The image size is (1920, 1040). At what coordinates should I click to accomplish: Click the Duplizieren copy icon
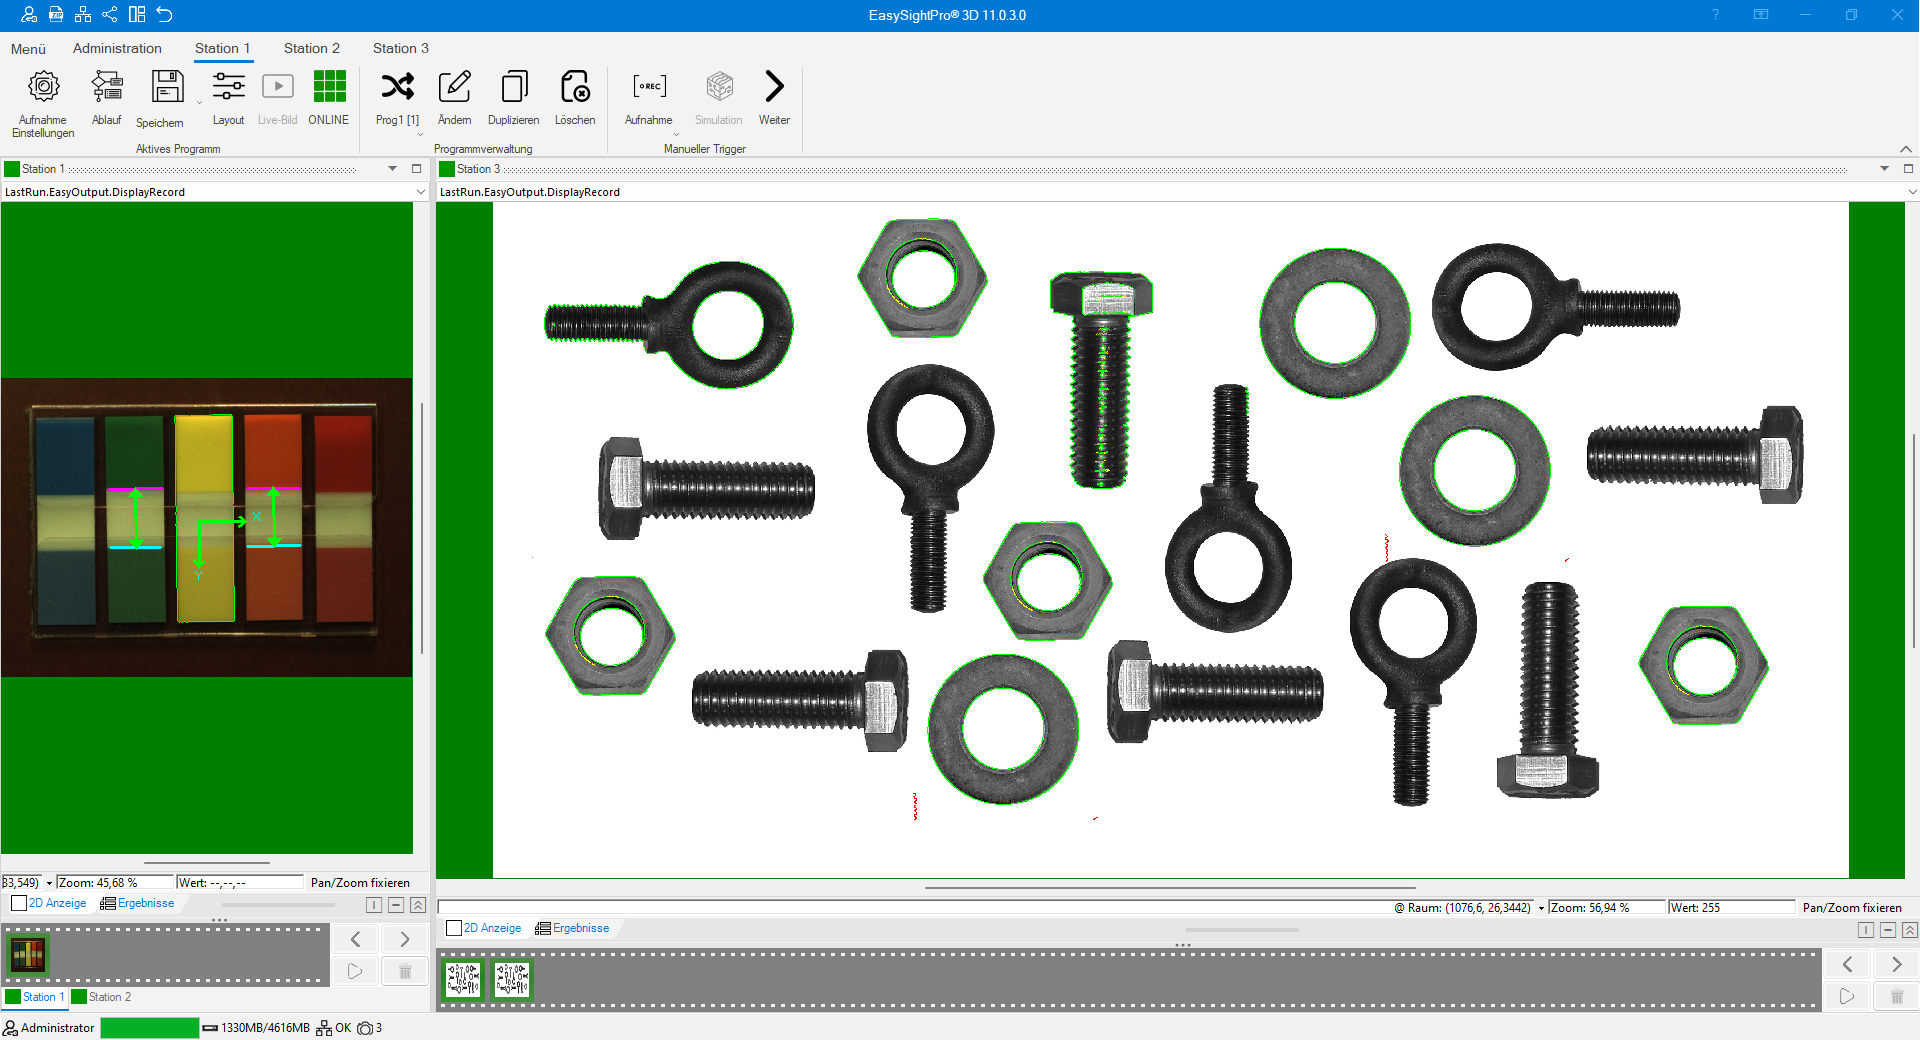514,87
